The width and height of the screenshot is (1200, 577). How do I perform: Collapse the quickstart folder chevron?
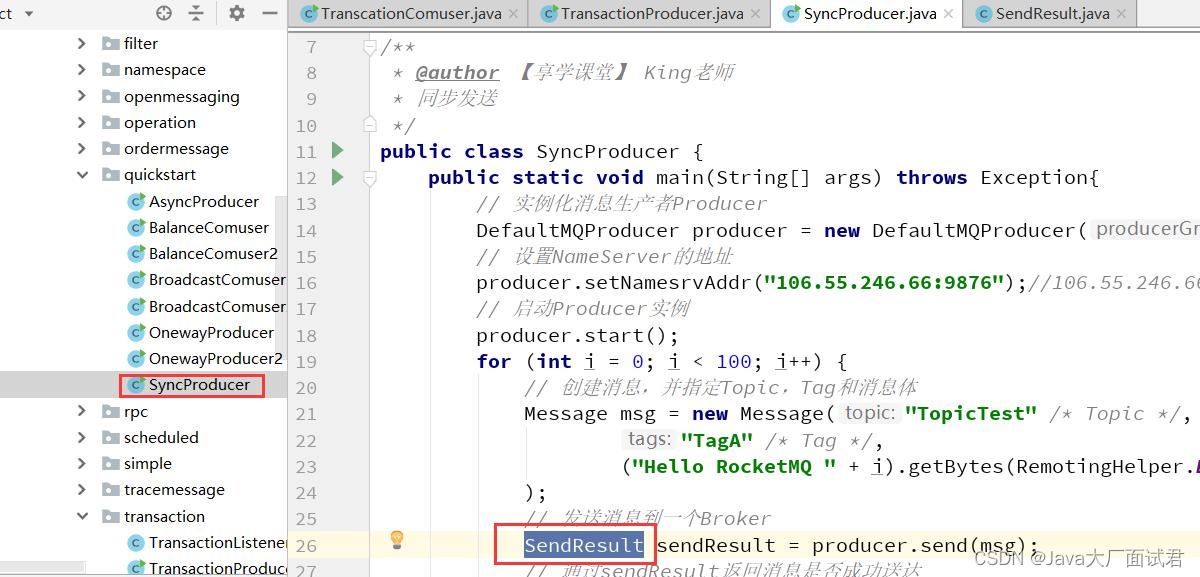click(82, 175)
